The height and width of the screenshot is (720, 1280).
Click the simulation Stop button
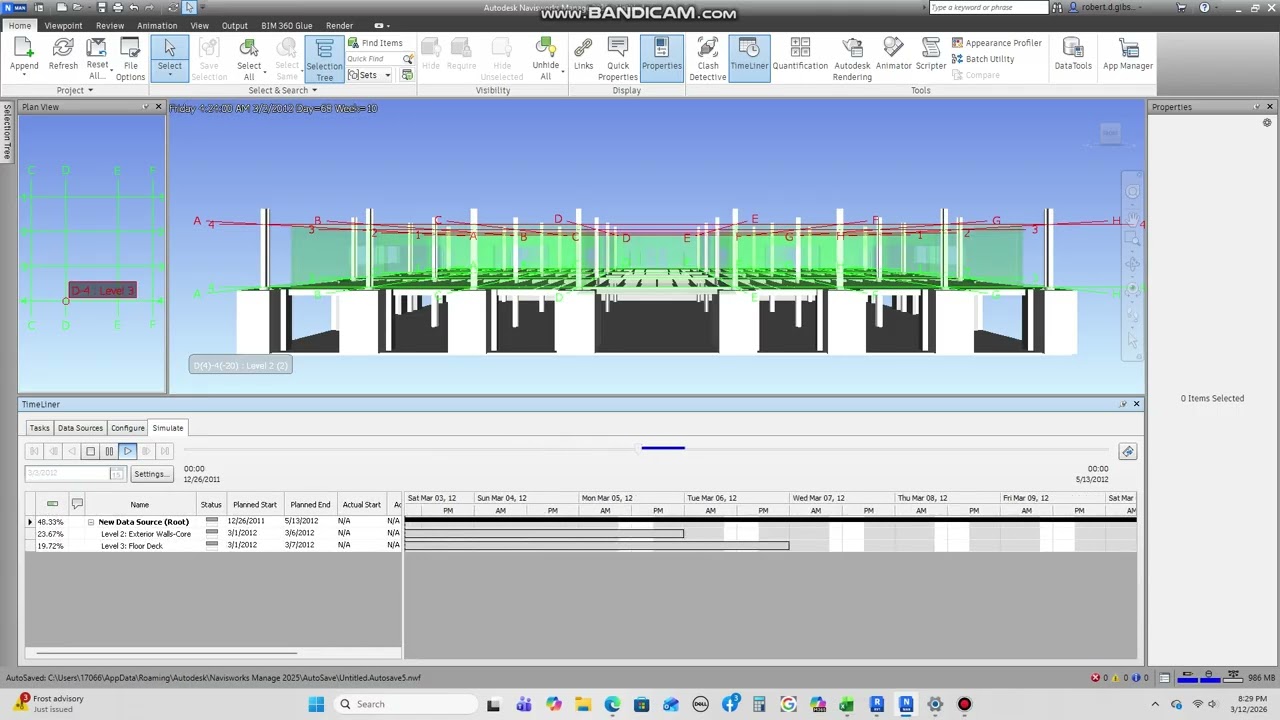pyautogui.click(x=90, y=451)
